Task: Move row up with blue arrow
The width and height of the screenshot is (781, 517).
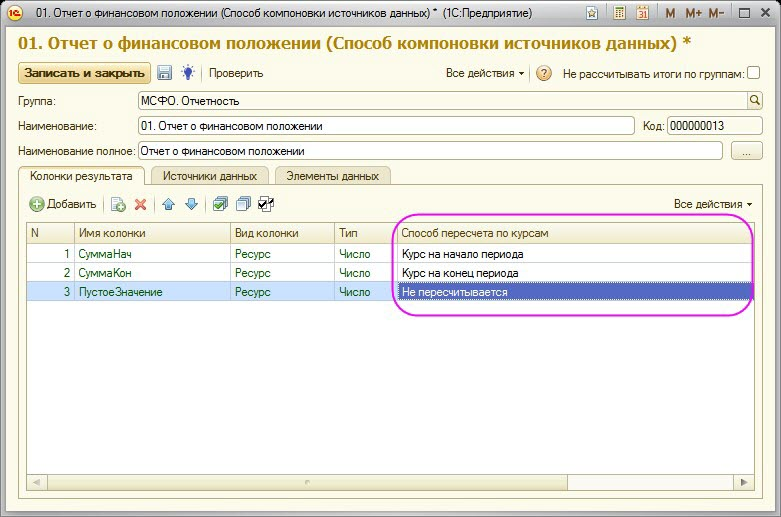Action: click(x=168, y=204)
